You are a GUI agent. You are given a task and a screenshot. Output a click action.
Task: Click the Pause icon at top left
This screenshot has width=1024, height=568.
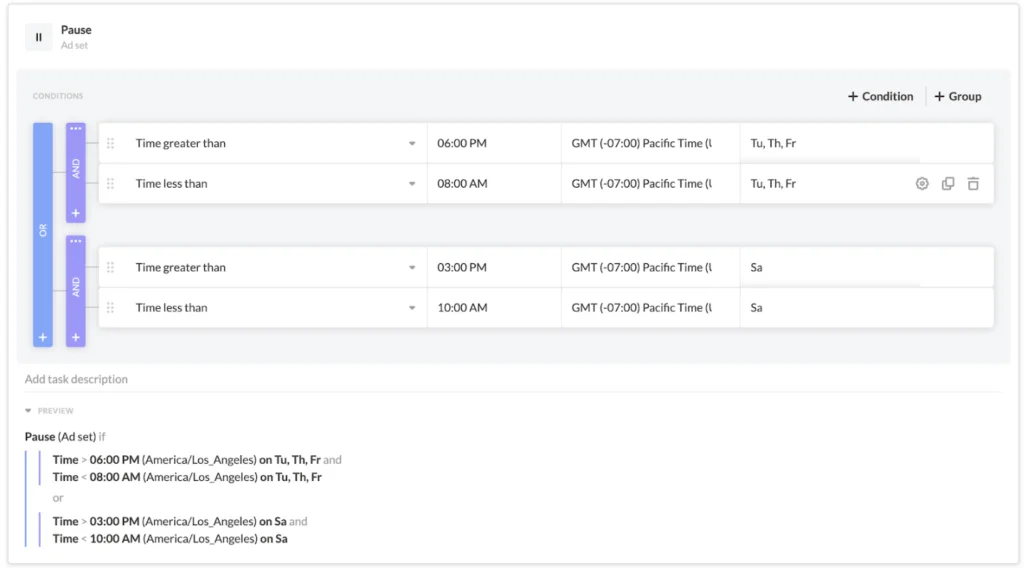(38, 37)
